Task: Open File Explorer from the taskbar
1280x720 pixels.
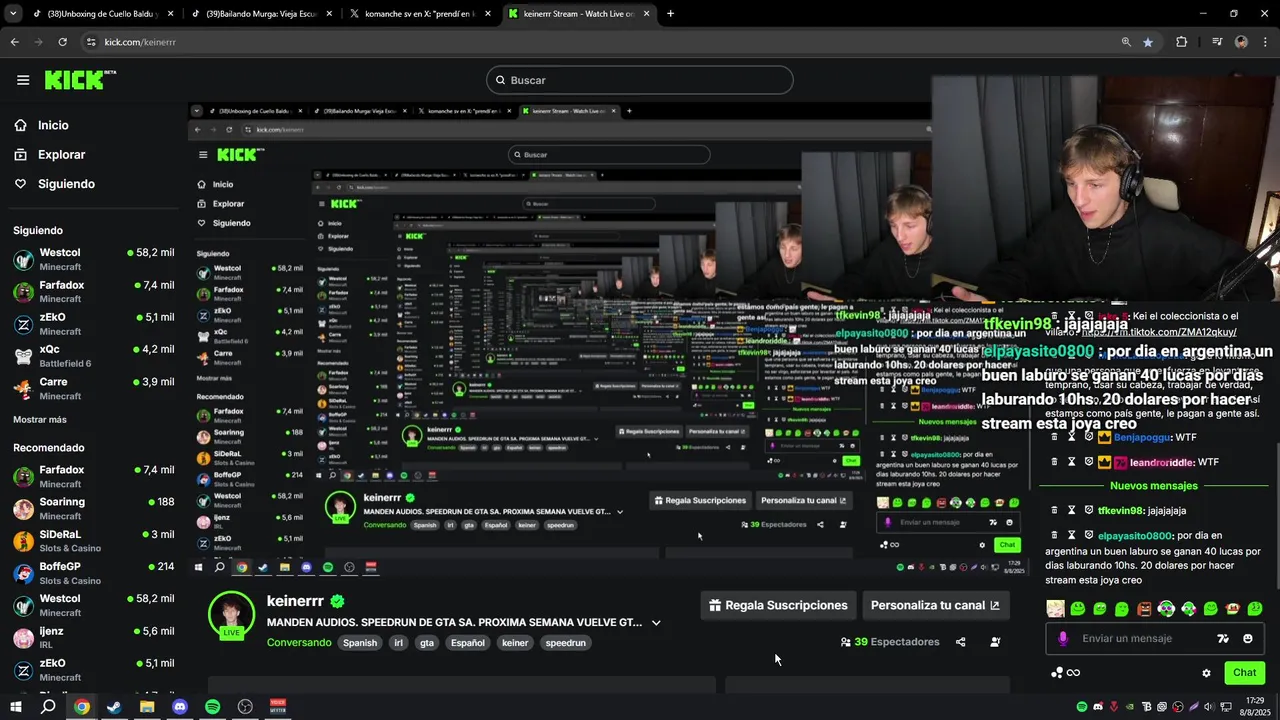Action: point(147,707)
